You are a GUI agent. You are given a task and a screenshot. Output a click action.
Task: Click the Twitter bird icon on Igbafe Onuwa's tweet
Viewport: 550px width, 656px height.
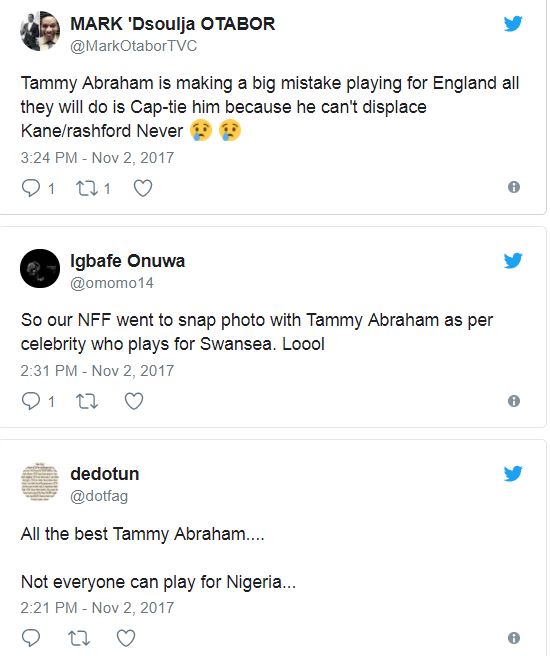(x=513, y=261)
